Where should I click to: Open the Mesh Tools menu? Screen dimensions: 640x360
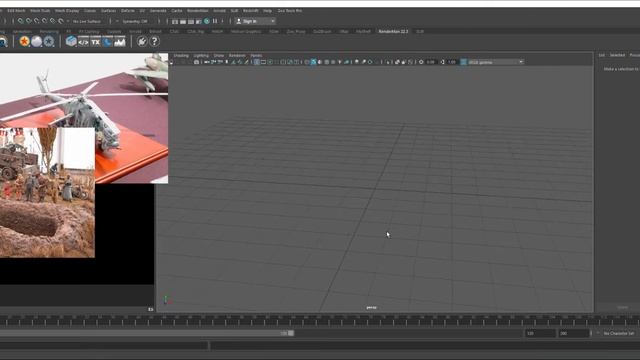(40, 11)
